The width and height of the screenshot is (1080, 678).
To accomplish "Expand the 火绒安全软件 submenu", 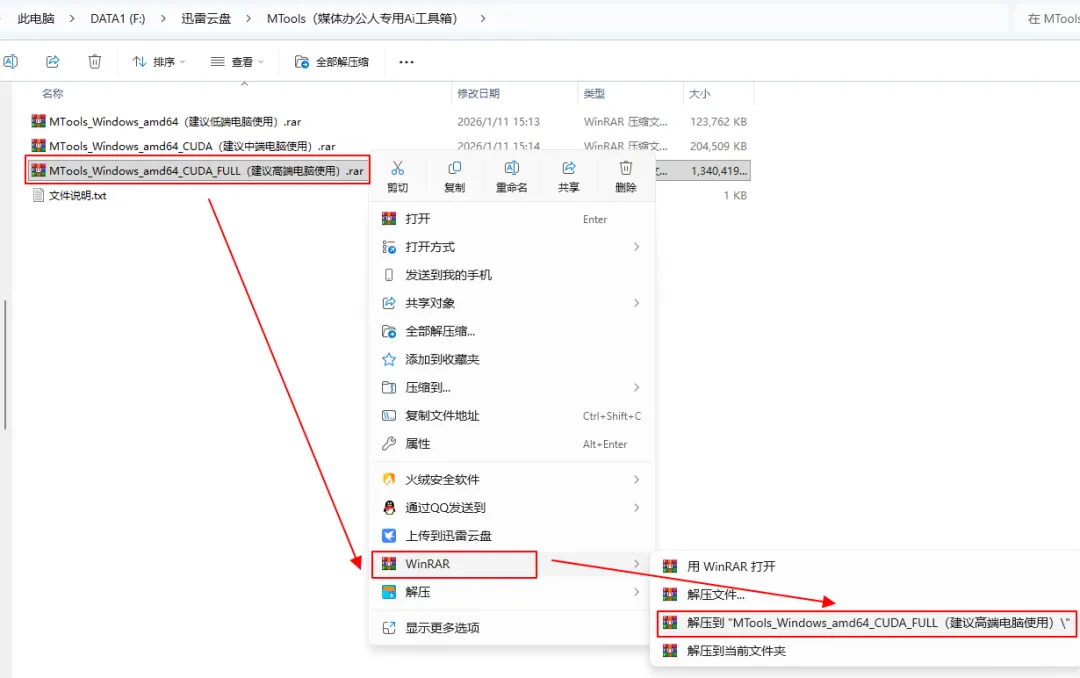I will 512,480.
